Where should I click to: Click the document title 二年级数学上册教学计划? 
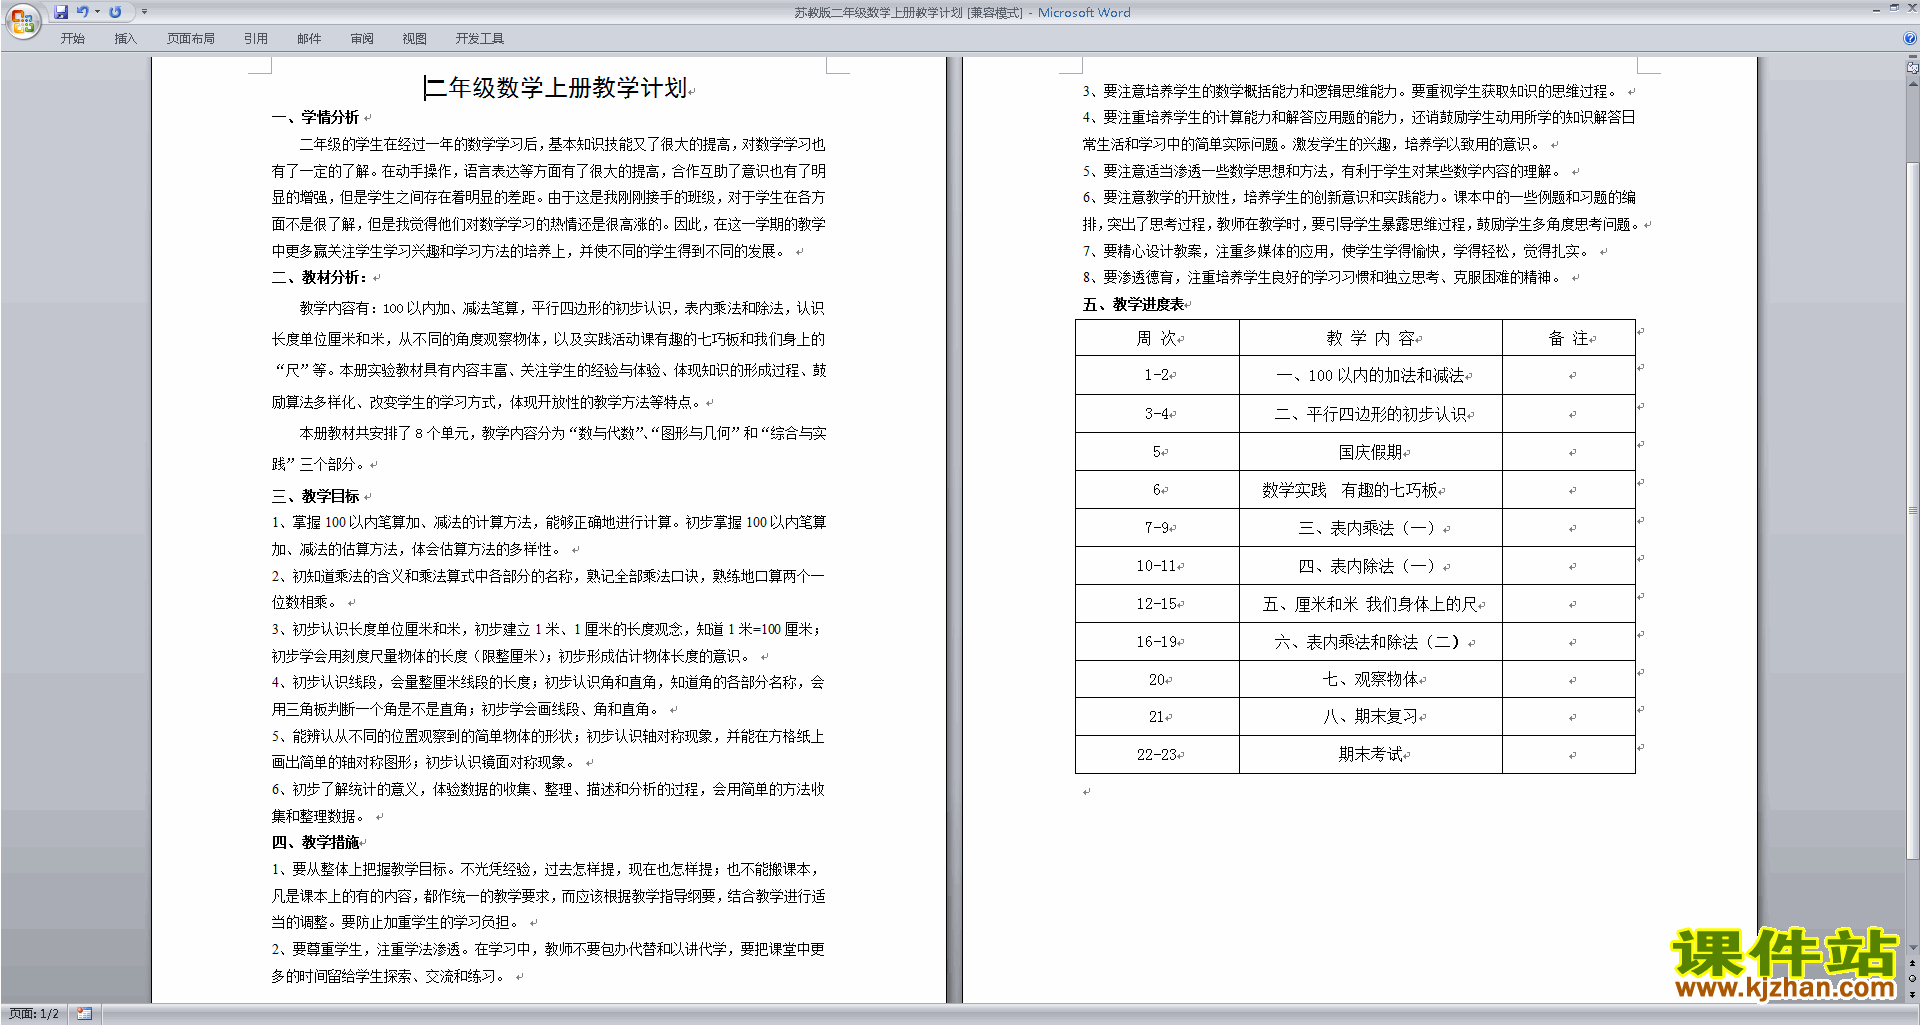coord(556,88)
